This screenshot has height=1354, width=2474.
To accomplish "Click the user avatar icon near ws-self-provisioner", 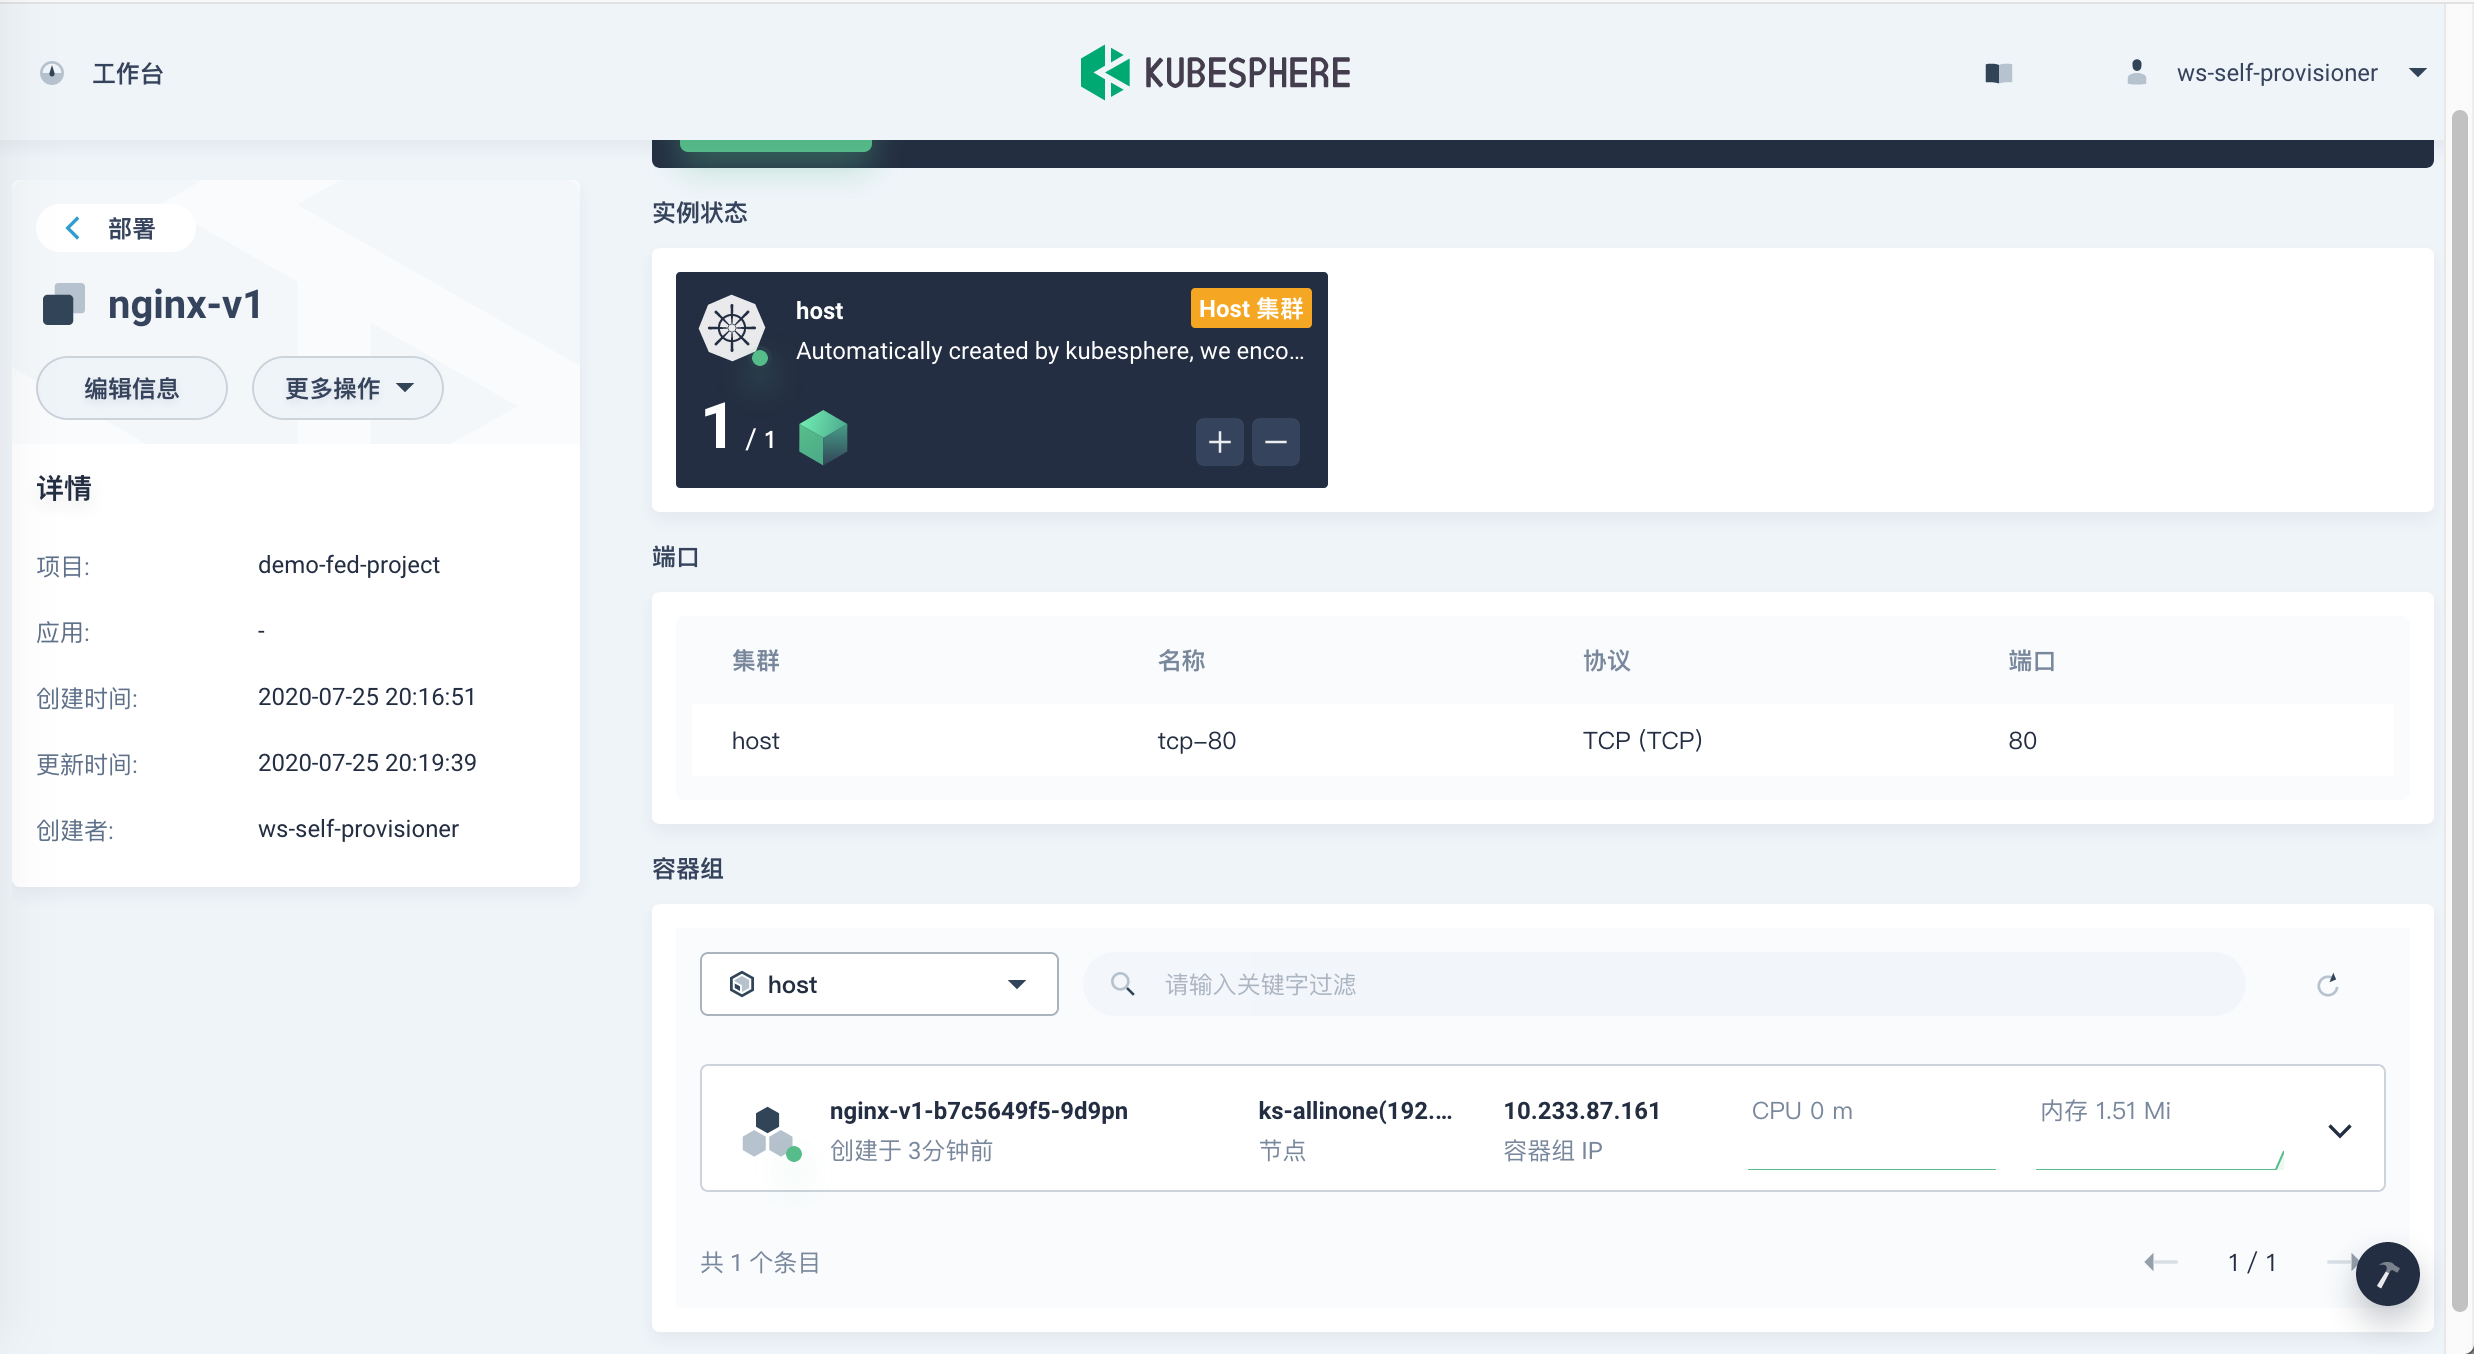I will [2136, 71].
